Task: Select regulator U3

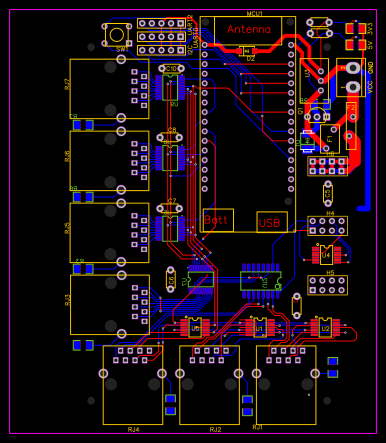Action: (314, 81)
